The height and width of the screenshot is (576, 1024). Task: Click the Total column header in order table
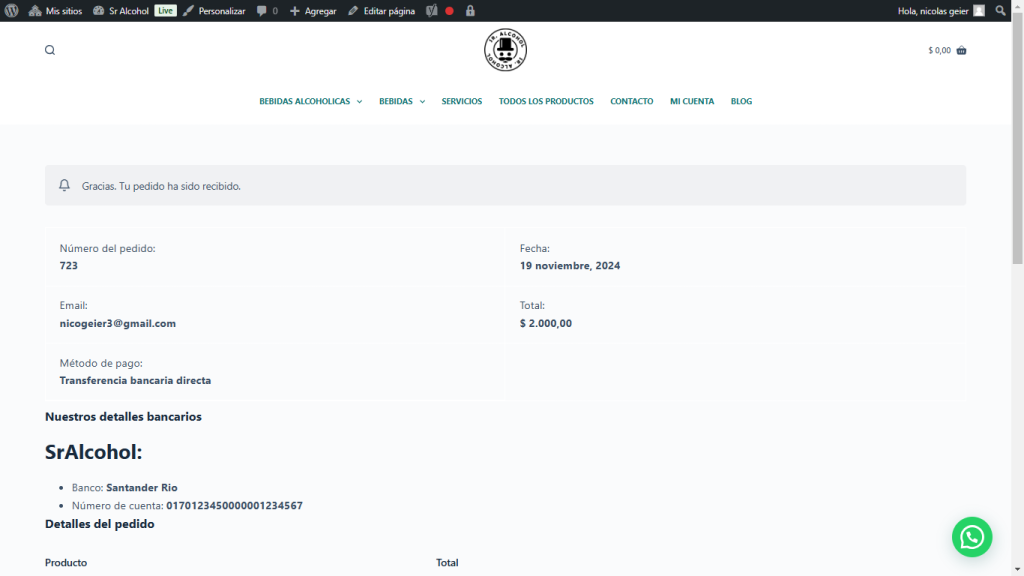pyautogui.click(x=447, y=562)
